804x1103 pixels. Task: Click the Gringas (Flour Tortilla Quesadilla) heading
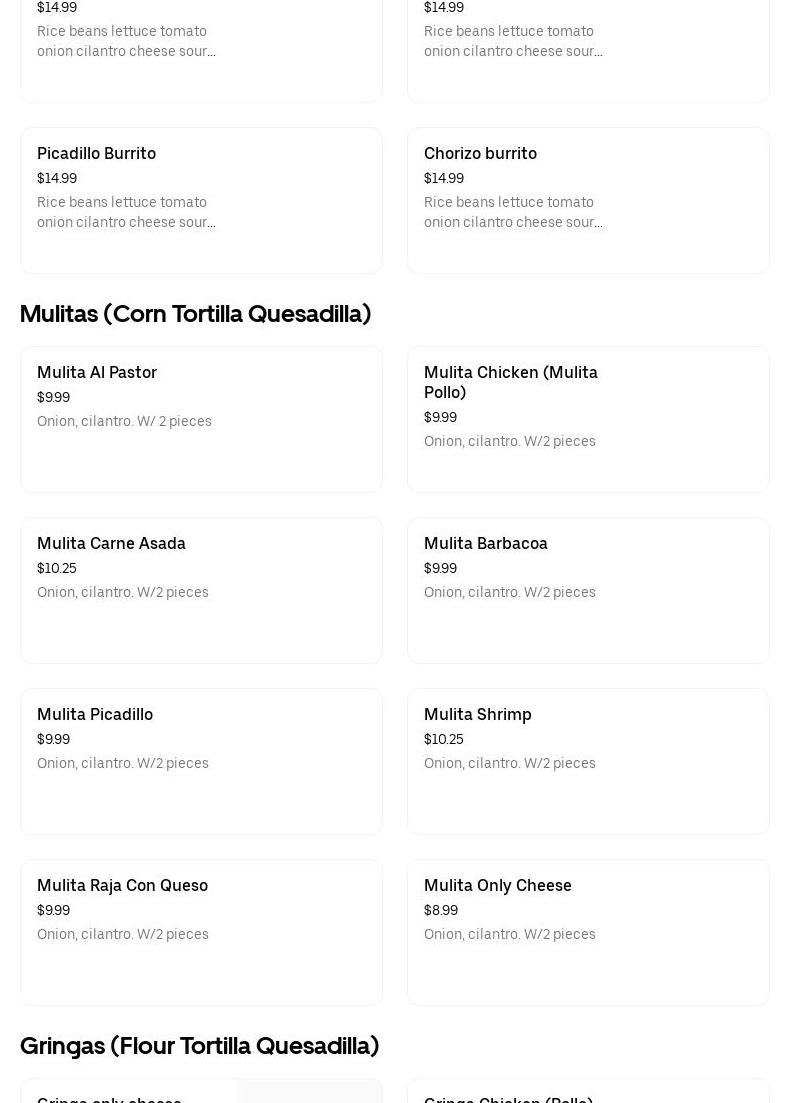[x=199, y=1046]
